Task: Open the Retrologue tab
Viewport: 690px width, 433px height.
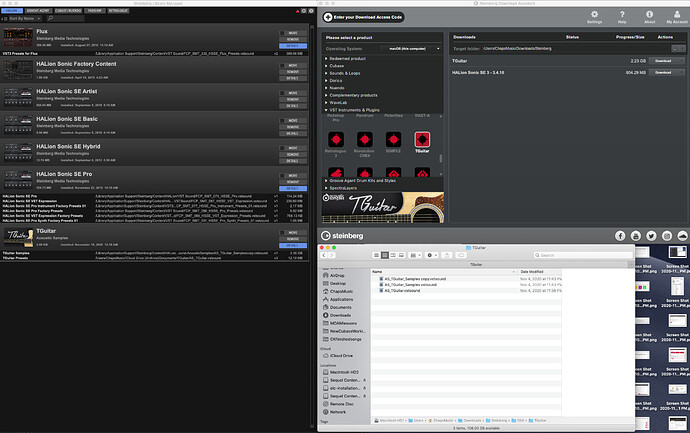Action: coord(118,11)
